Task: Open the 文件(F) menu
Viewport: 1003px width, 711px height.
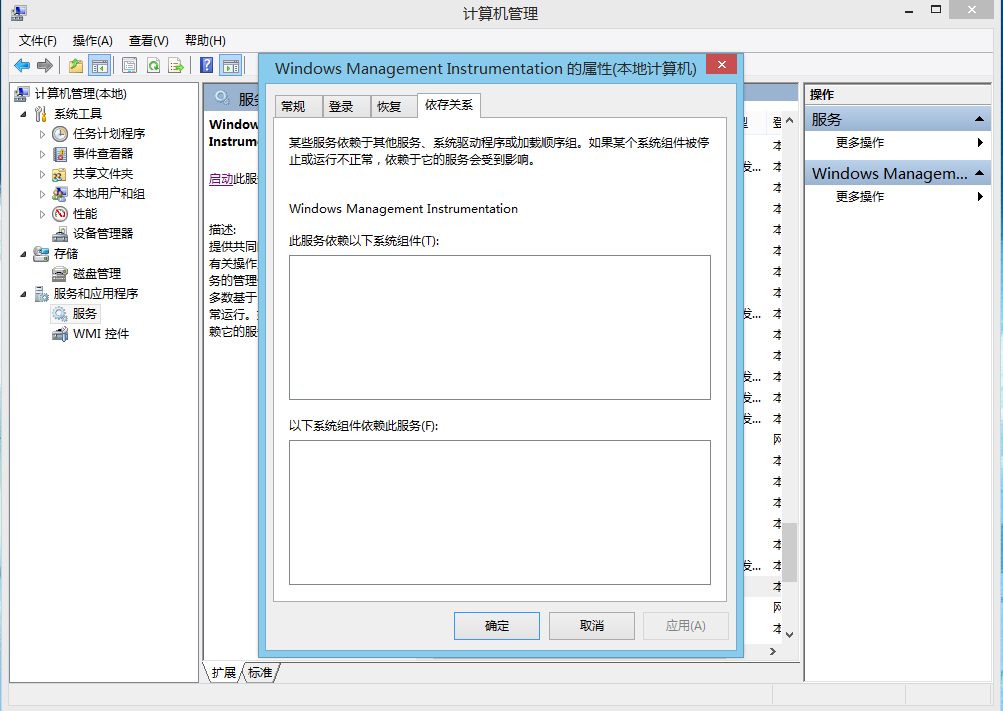Action: 38,41
